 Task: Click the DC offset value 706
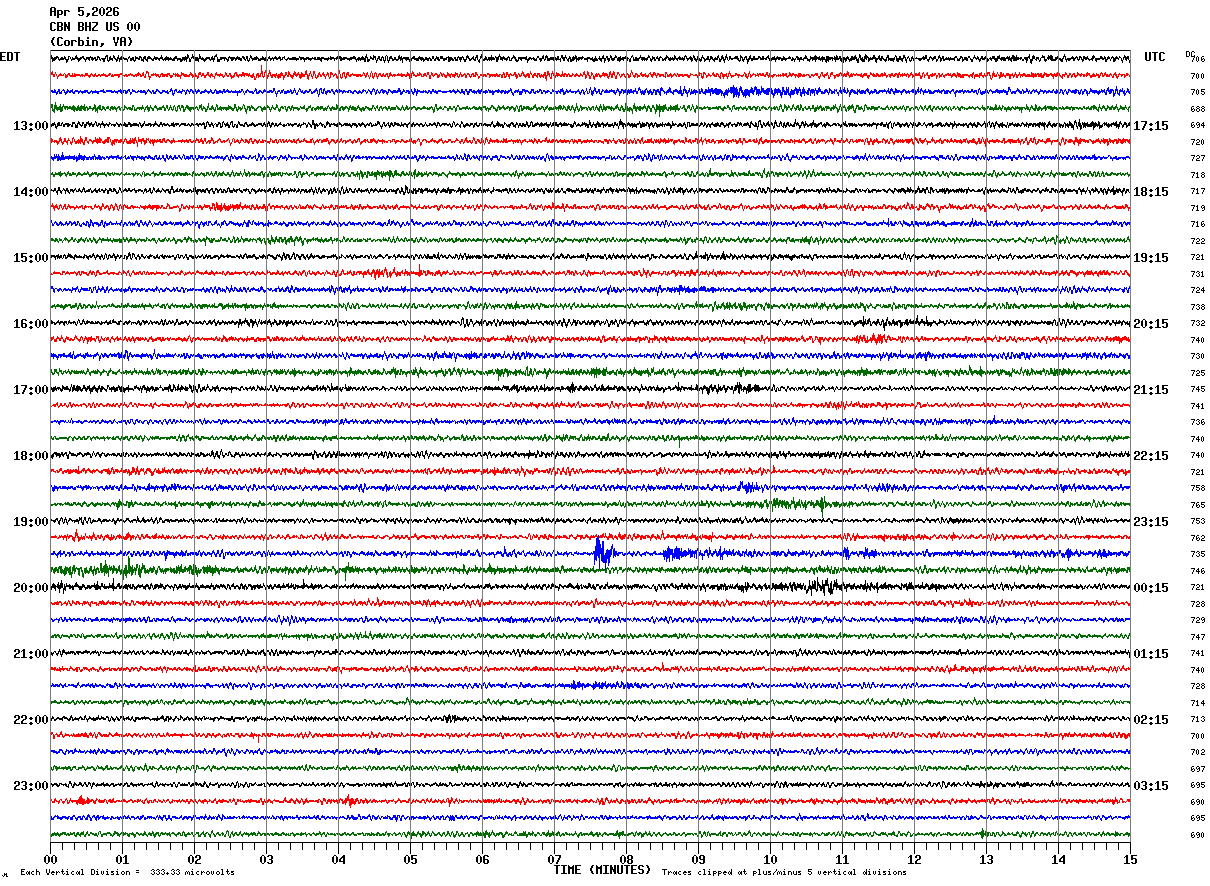[x=1197, y=60]
